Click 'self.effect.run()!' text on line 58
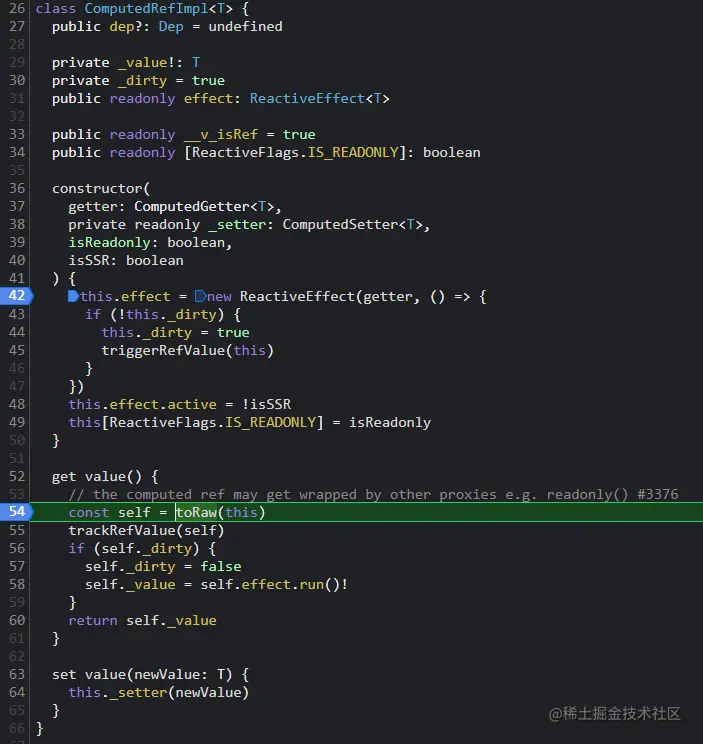This screenshot has height=744, width=703. click(274, 585)
